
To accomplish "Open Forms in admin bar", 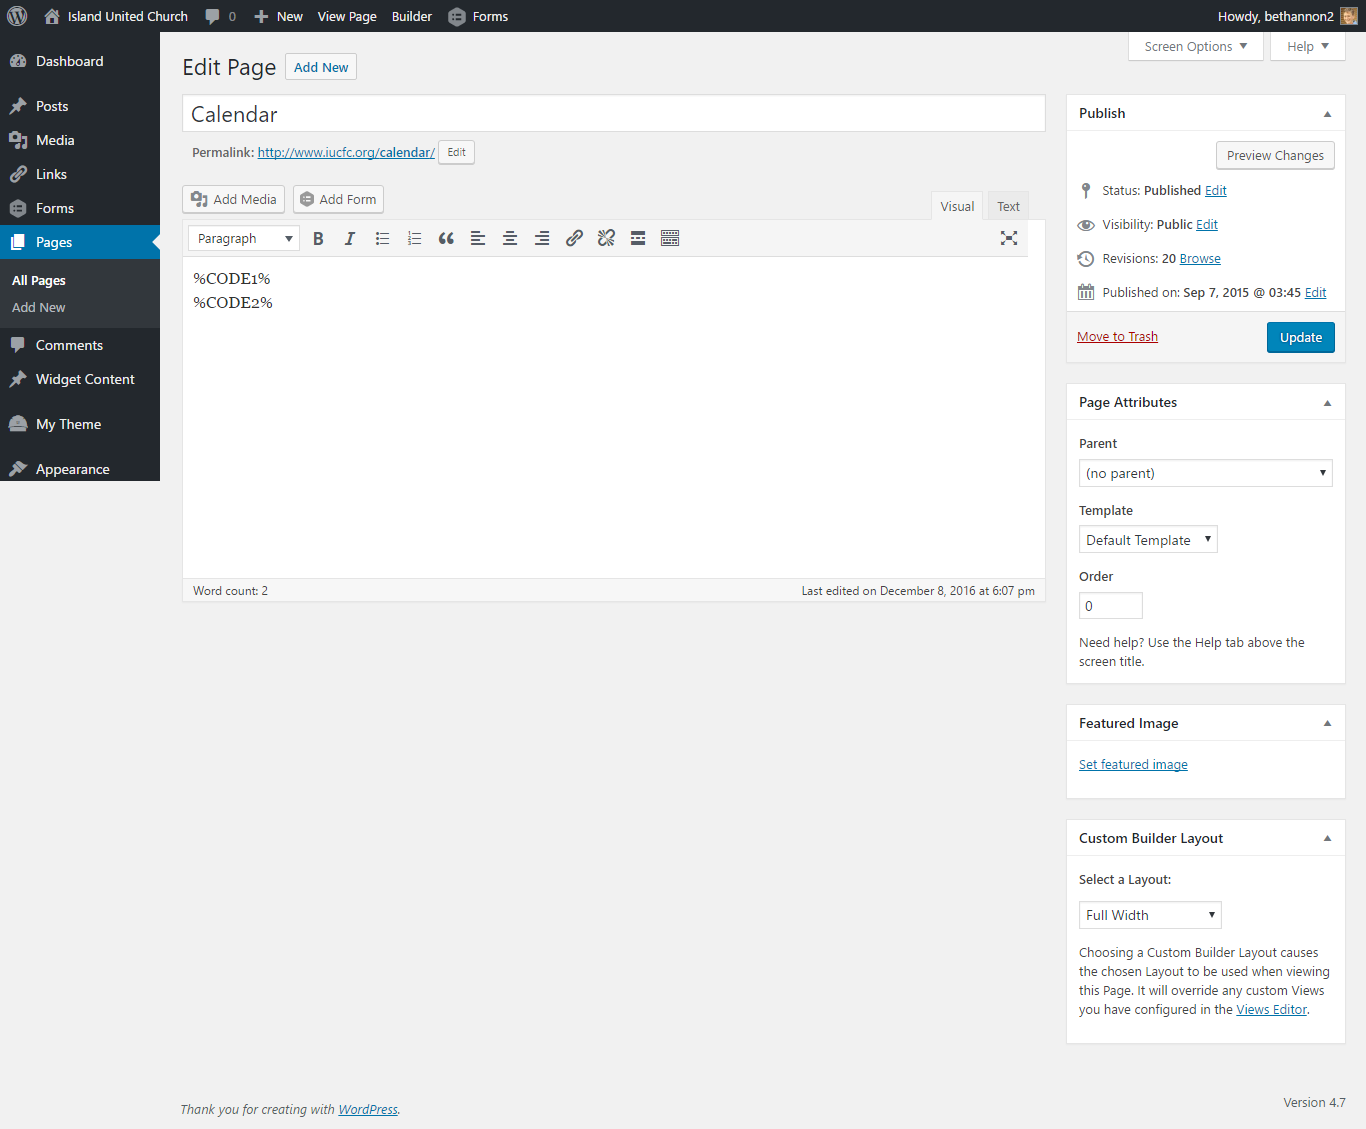I will pyautogui.click(x=478, y=16).
